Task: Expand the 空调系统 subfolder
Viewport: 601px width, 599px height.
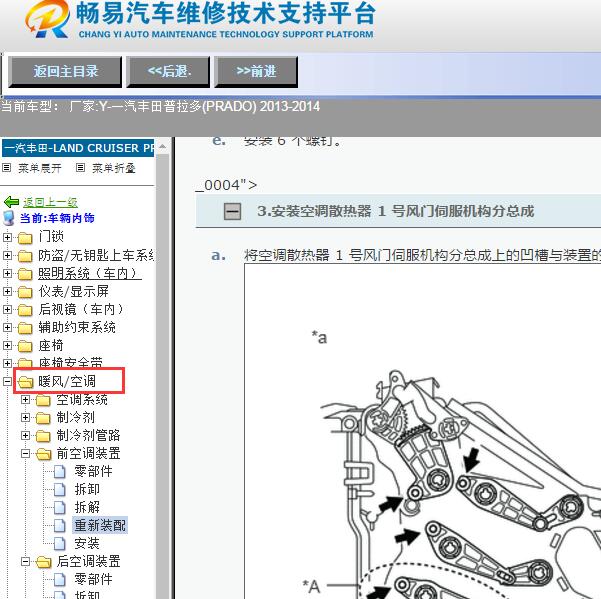Action: click(x=25, y=400)
